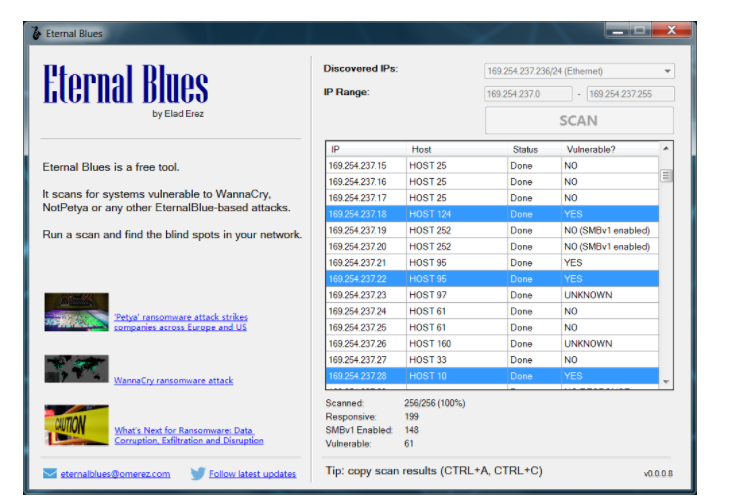Open the WannaCry world map thumbnail
This screenshot has width=732, height=500.
tap(77, 369)
